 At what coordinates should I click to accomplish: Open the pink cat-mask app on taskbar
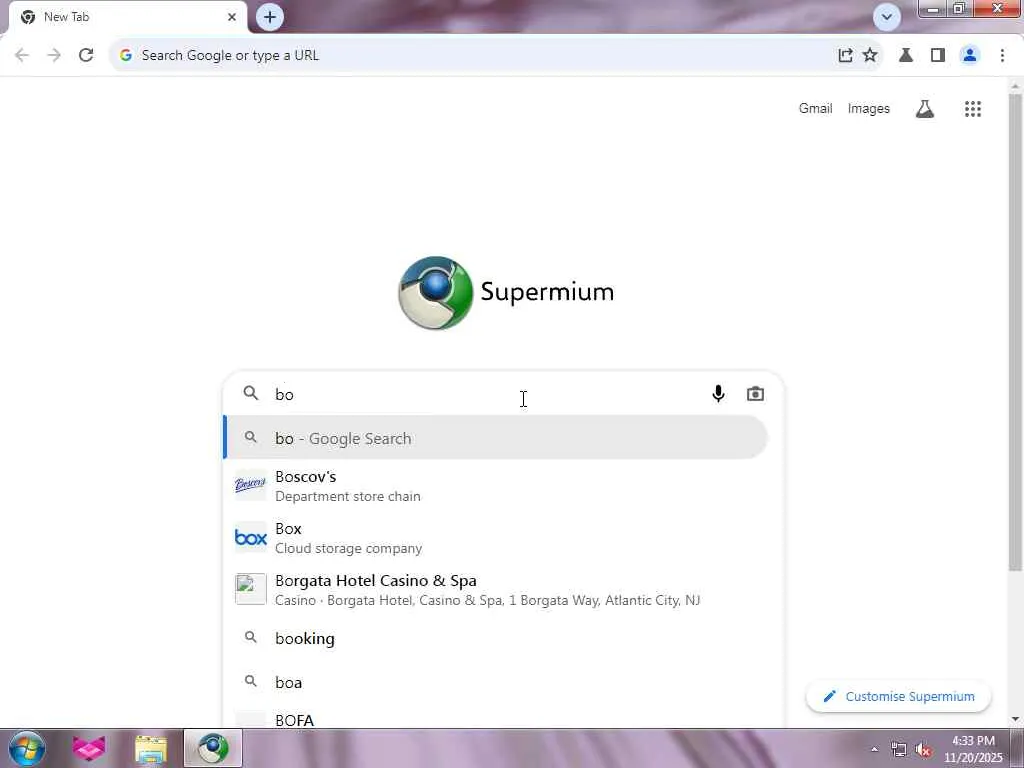tap(89, 748)
